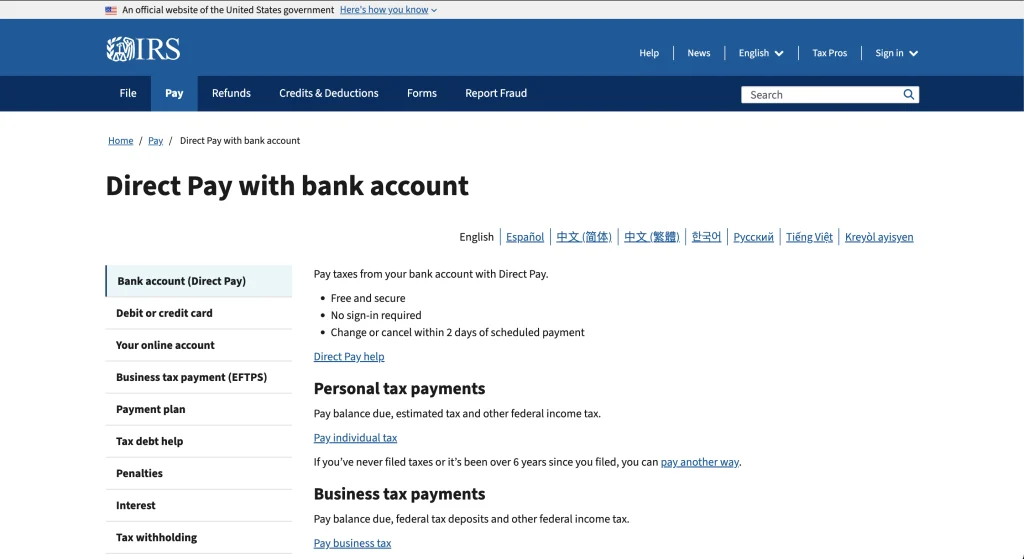
Task: Open the Refunds menu
Action: pyautogui.click(x=231, y=93)
